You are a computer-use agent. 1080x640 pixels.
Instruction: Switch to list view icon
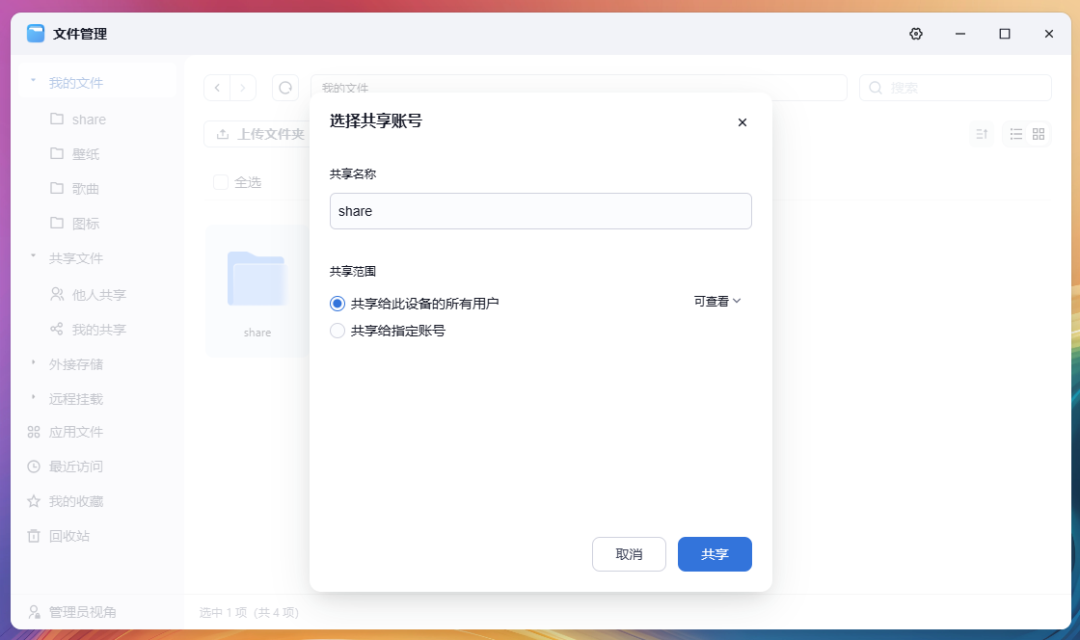pos(1016,134)
